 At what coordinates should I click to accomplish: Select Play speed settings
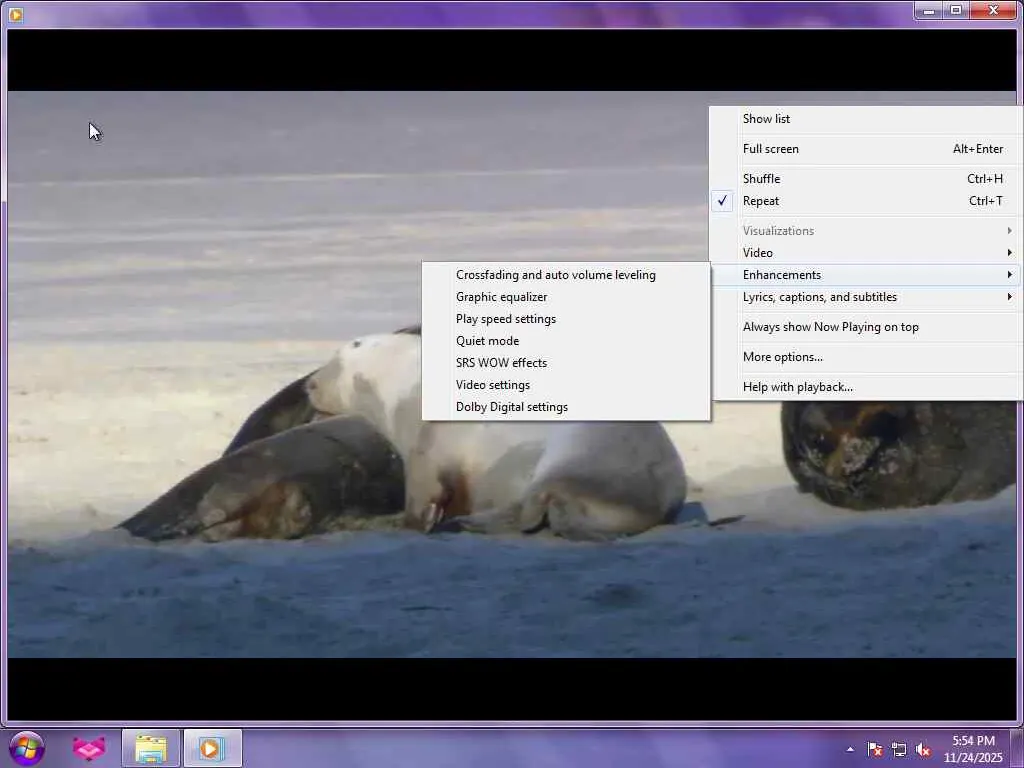(505, 319)
